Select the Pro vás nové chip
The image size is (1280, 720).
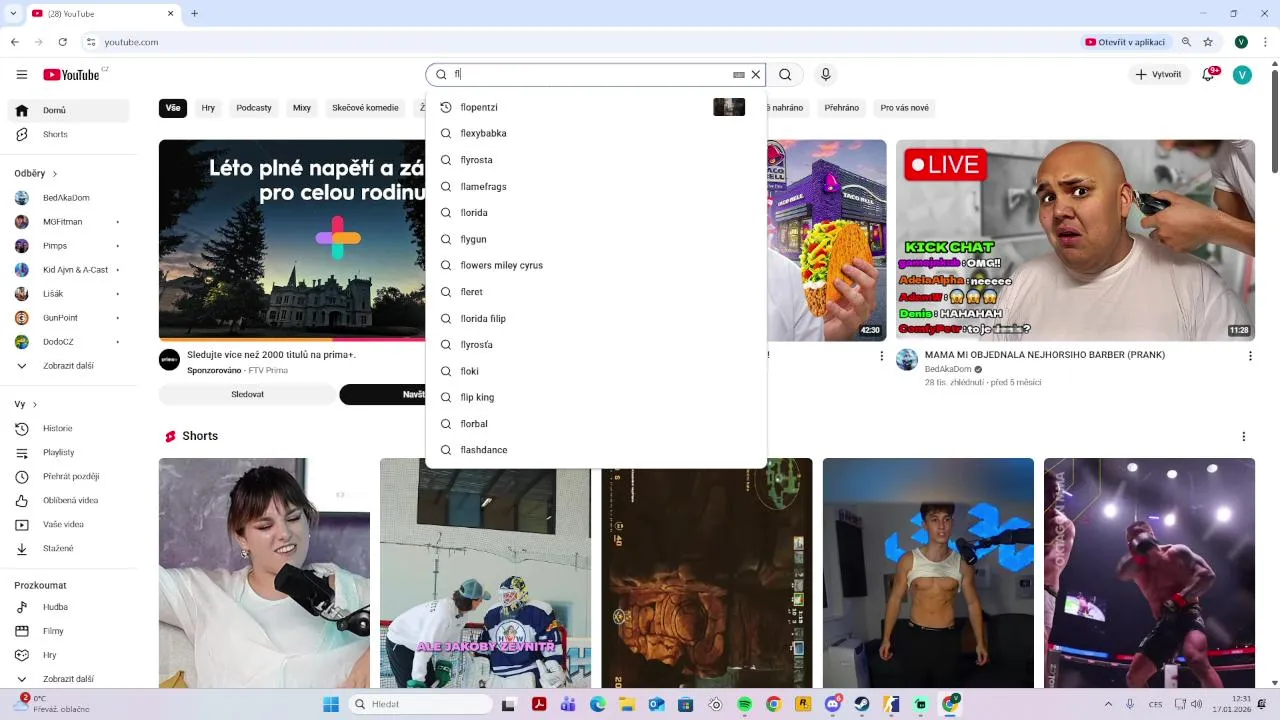coord(905,108)
